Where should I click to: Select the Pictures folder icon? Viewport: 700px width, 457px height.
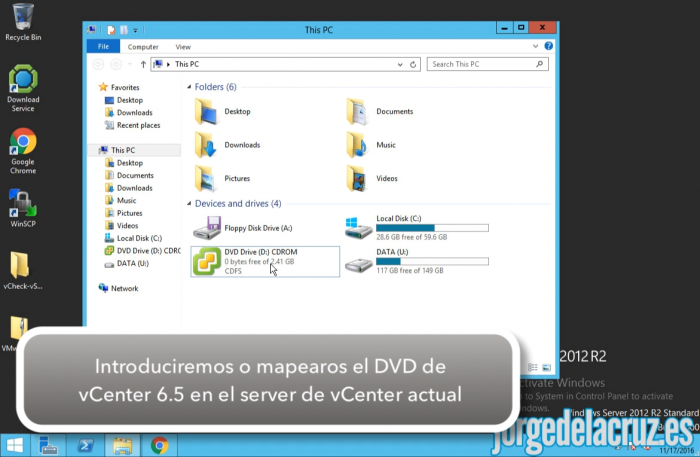[206, 179]
